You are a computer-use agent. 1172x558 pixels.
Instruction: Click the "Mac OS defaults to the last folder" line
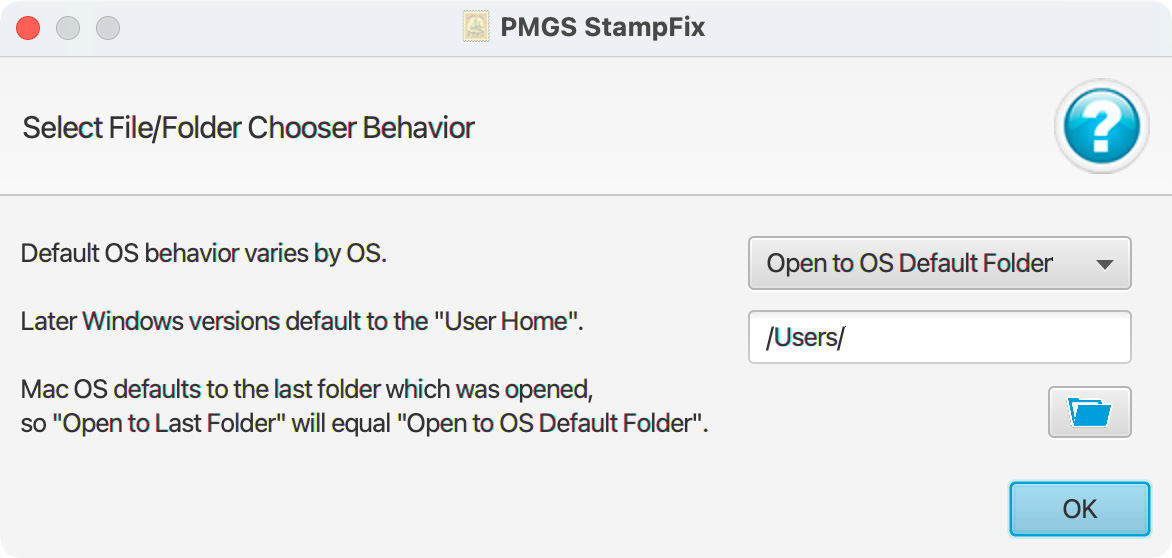pos(307,390)
